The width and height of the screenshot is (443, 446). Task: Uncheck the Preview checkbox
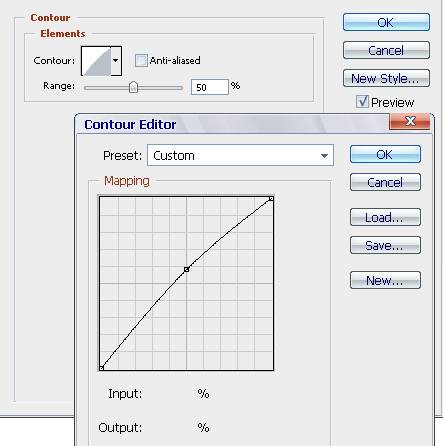point(362,102)
